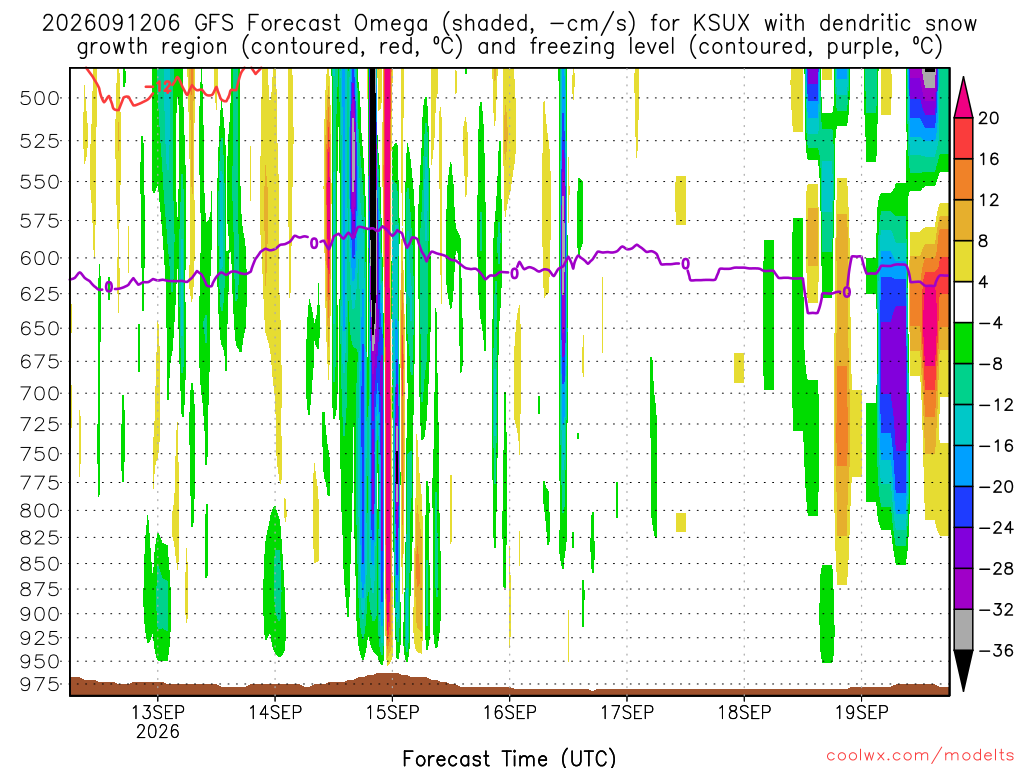Select the 19SEP tick label

861,712
